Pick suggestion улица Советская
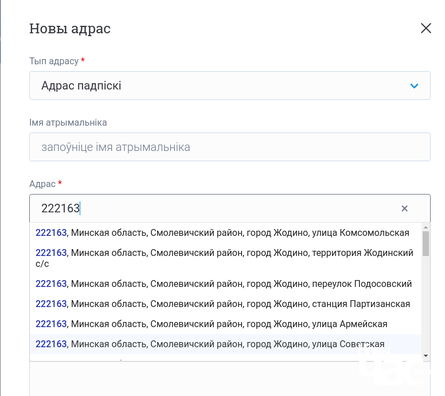Image resolution: width=445 pixels, height=396 pixels. coord(225,344)
